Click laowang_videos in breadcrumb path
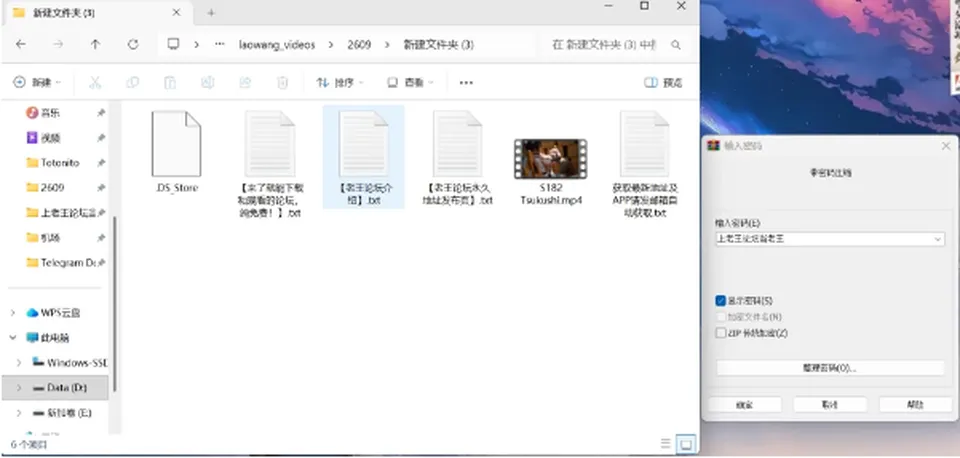Screen dimensions: 960x458 [277, 45]
